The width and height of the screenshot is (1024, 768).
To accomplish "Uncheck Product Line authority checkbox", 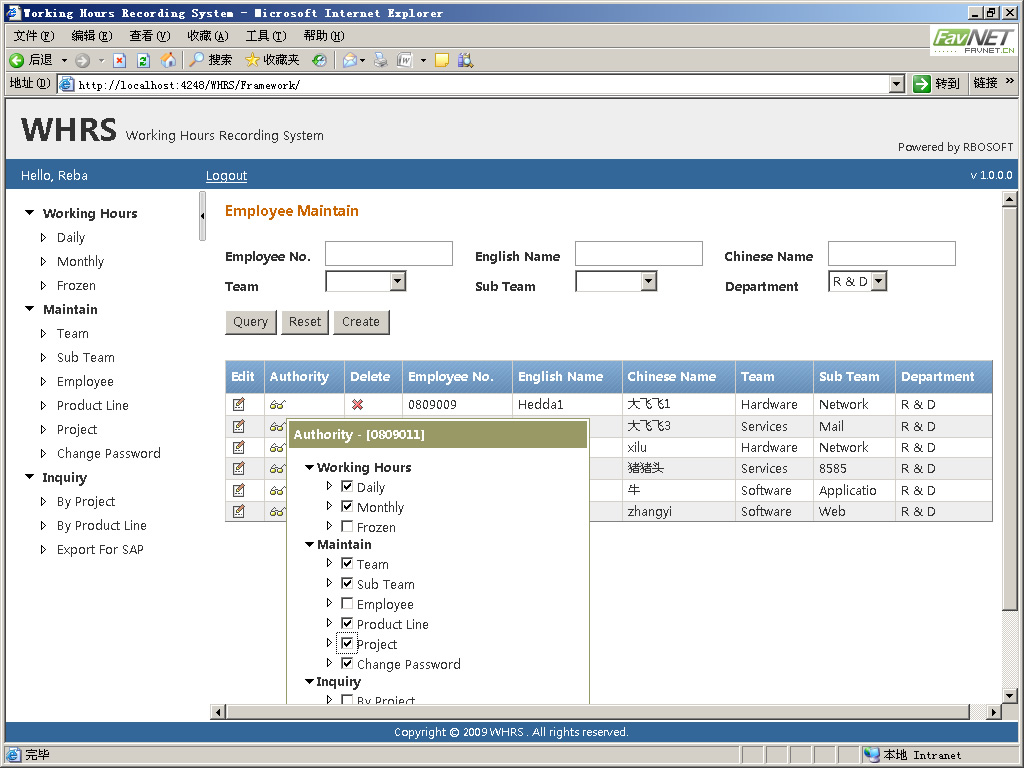I will click(x=347, y=624).
